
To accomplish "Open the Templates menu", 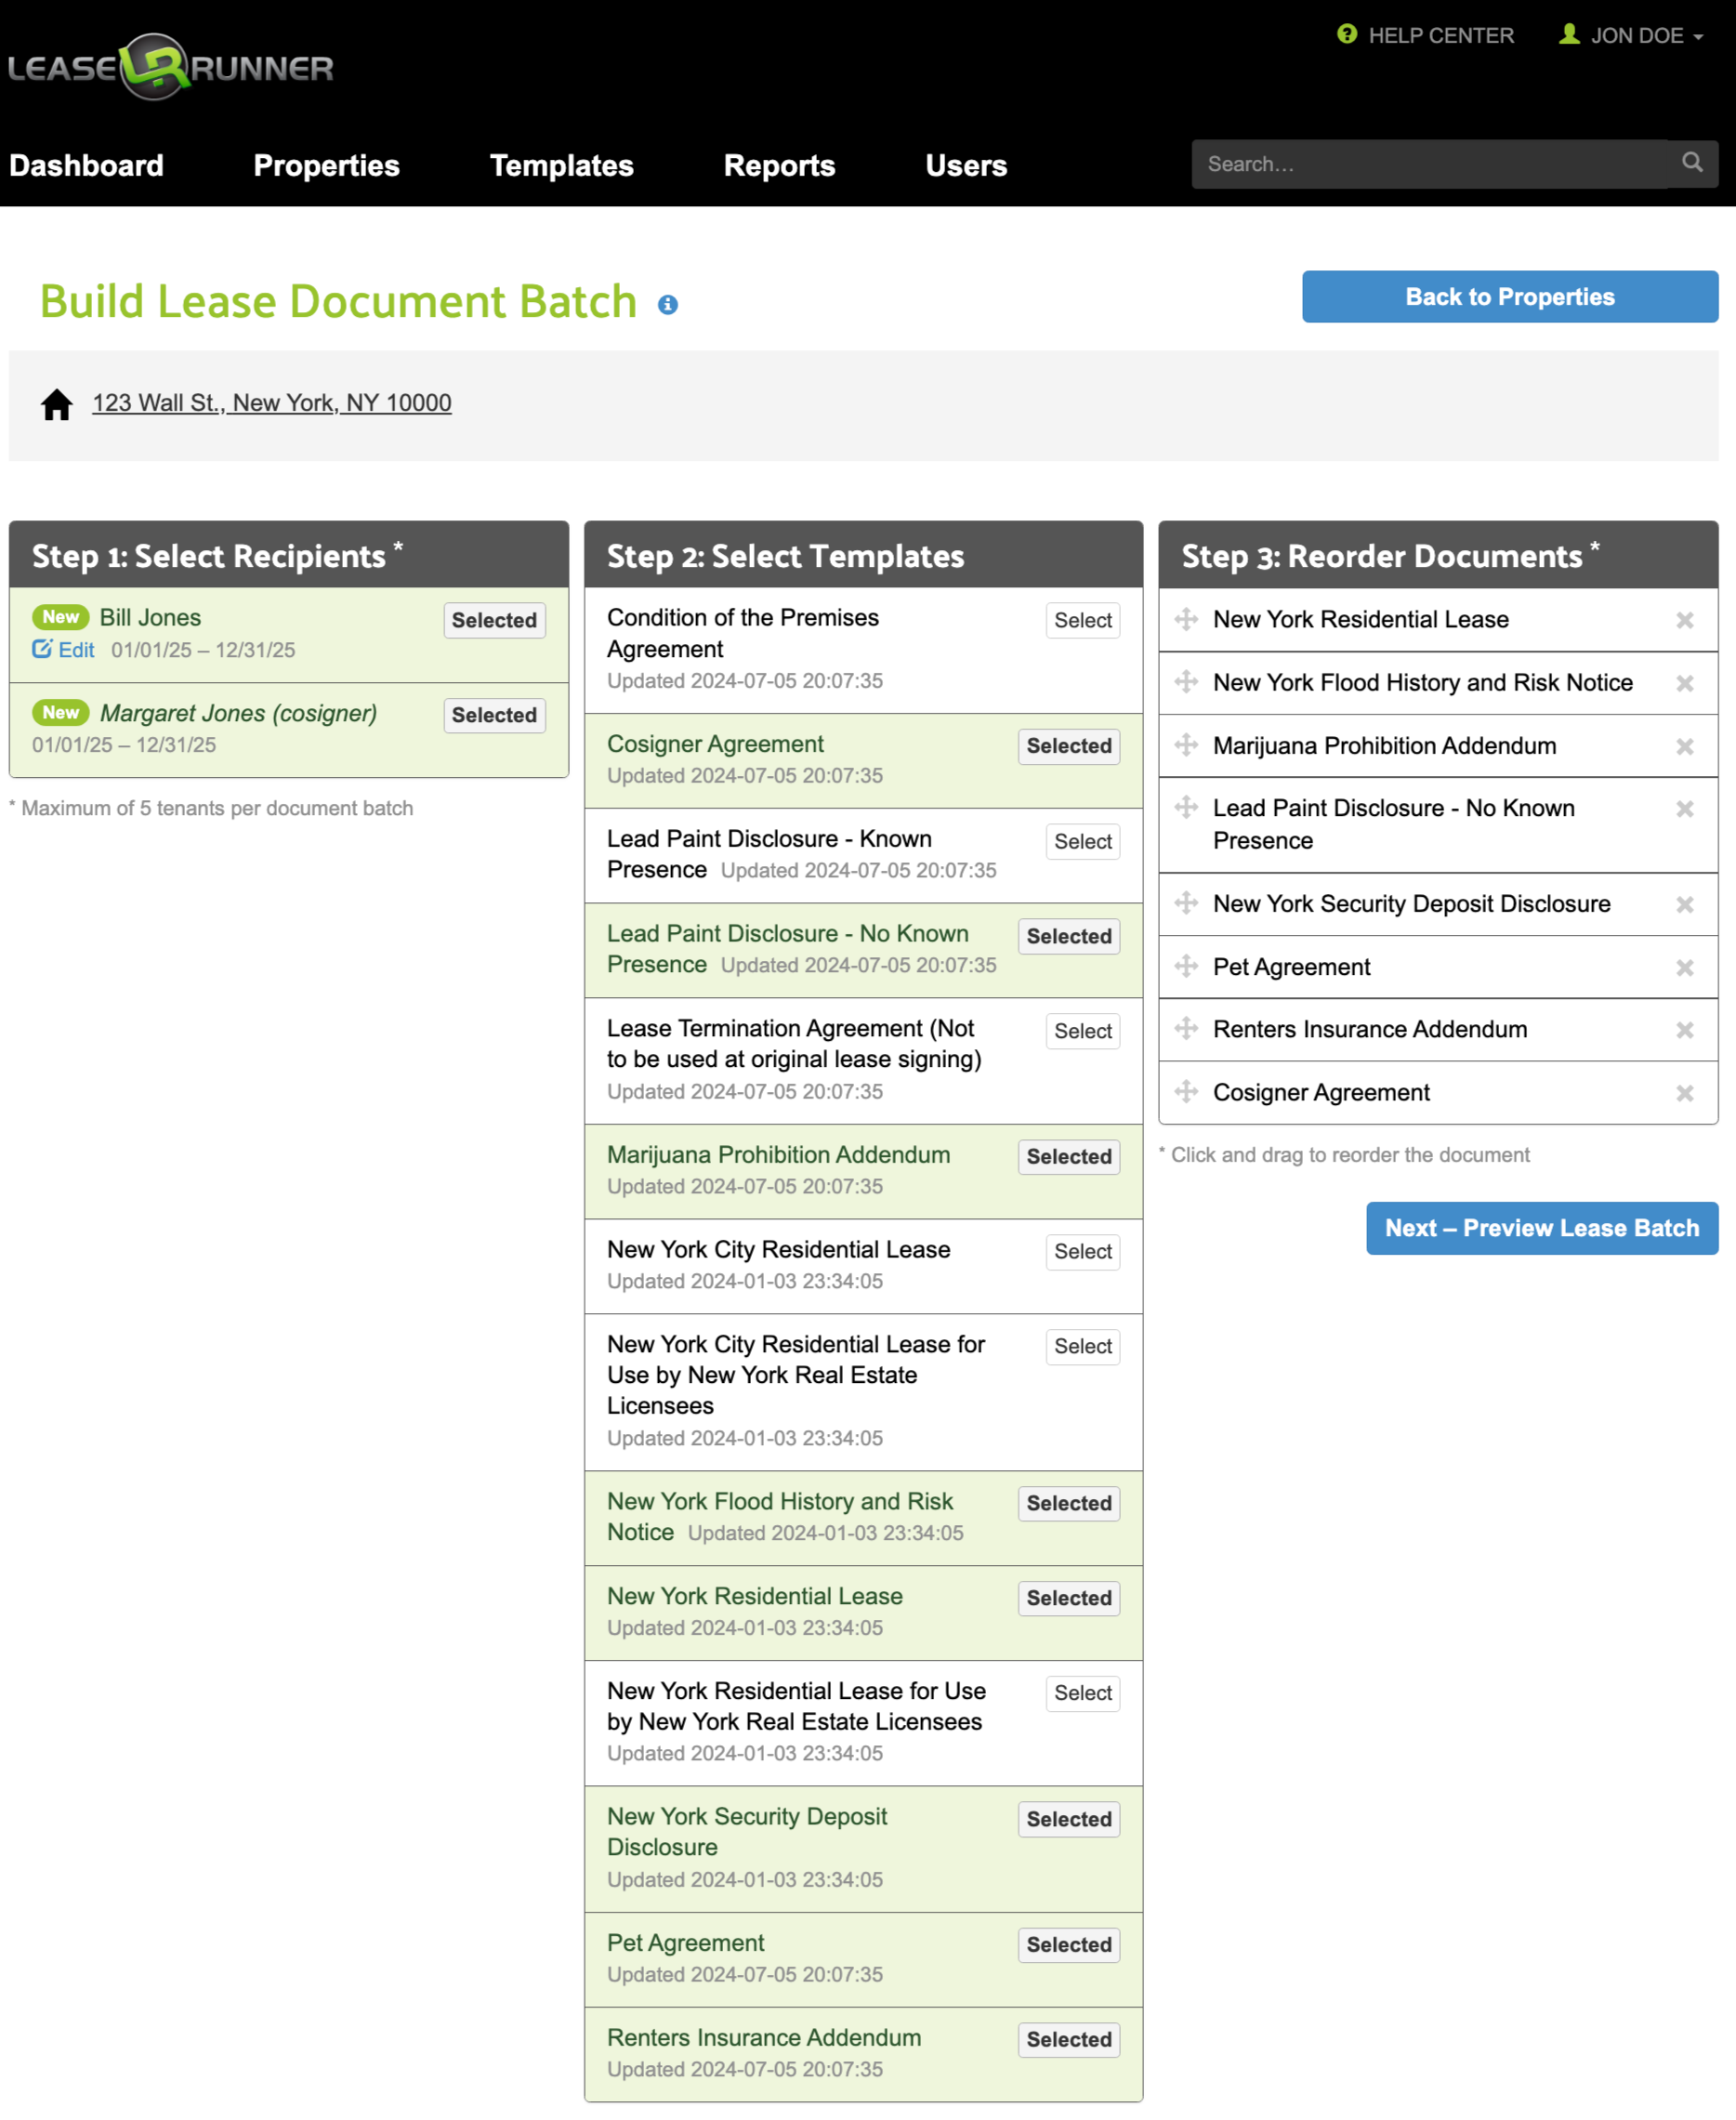I will pos(561,165).
